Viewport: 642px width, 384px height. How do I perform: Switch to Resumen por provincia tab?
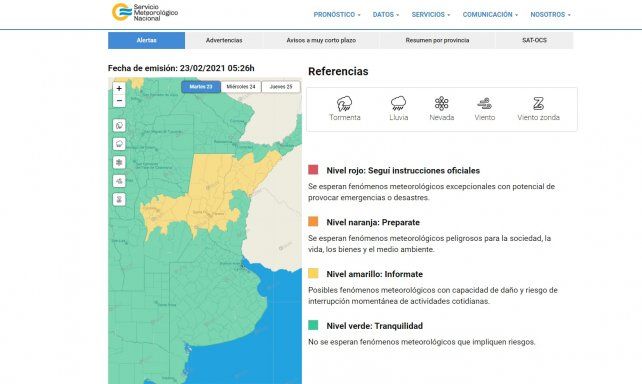(x=437, y=41)
